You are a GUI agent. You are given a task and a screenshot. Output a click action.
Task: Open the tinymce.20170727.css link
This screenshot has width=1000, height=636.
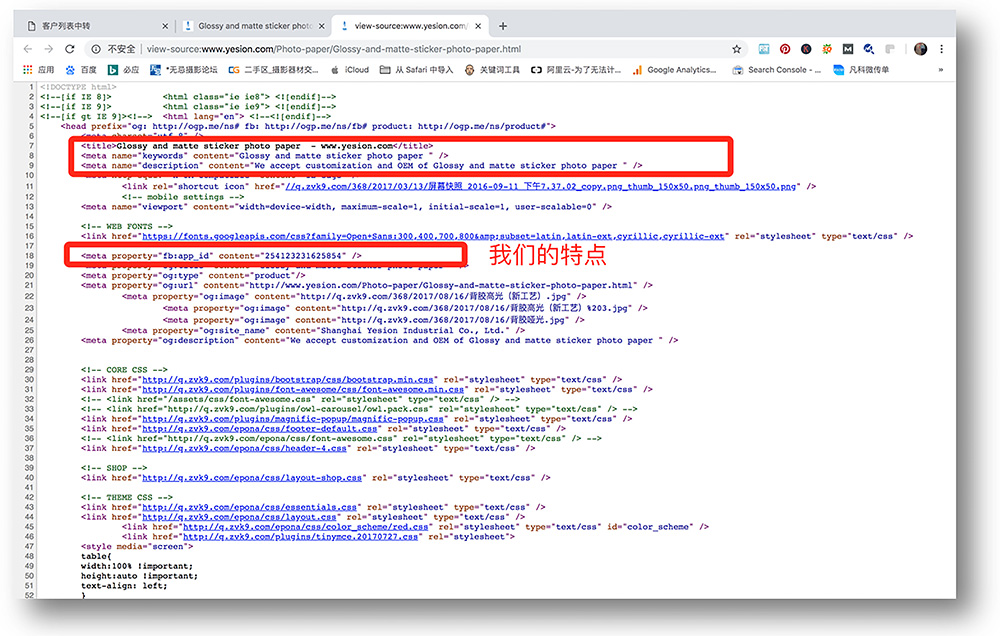click(300, 536)
